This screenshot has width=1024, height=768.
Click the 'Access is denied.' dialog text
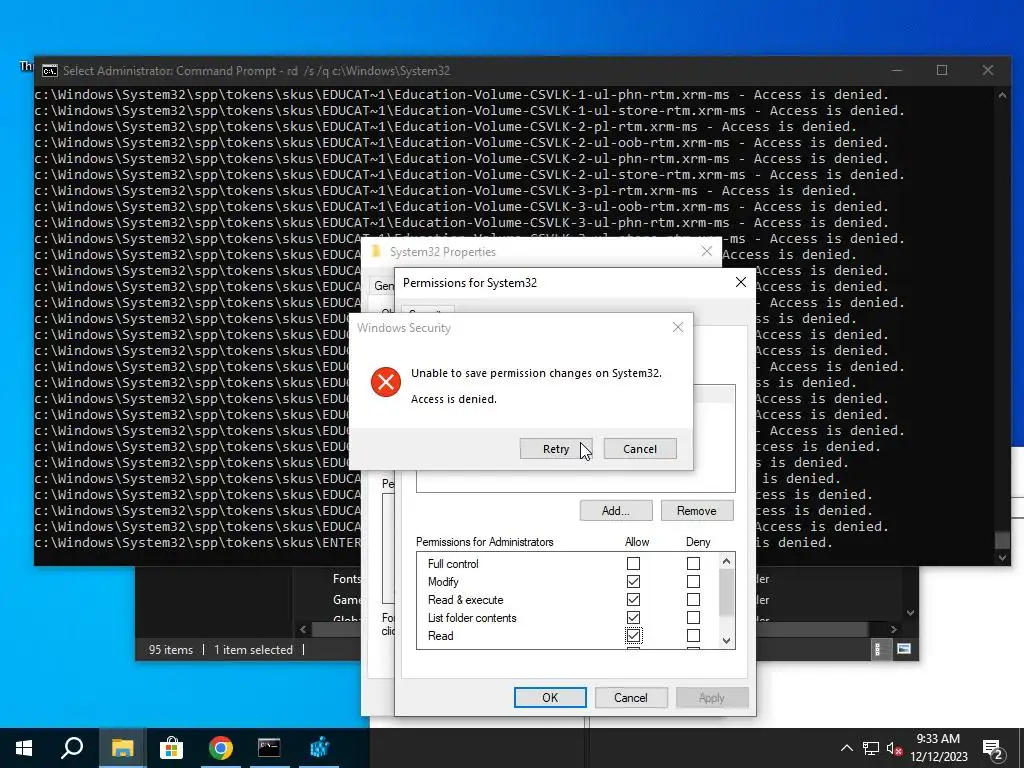click(x=454, y=399)
